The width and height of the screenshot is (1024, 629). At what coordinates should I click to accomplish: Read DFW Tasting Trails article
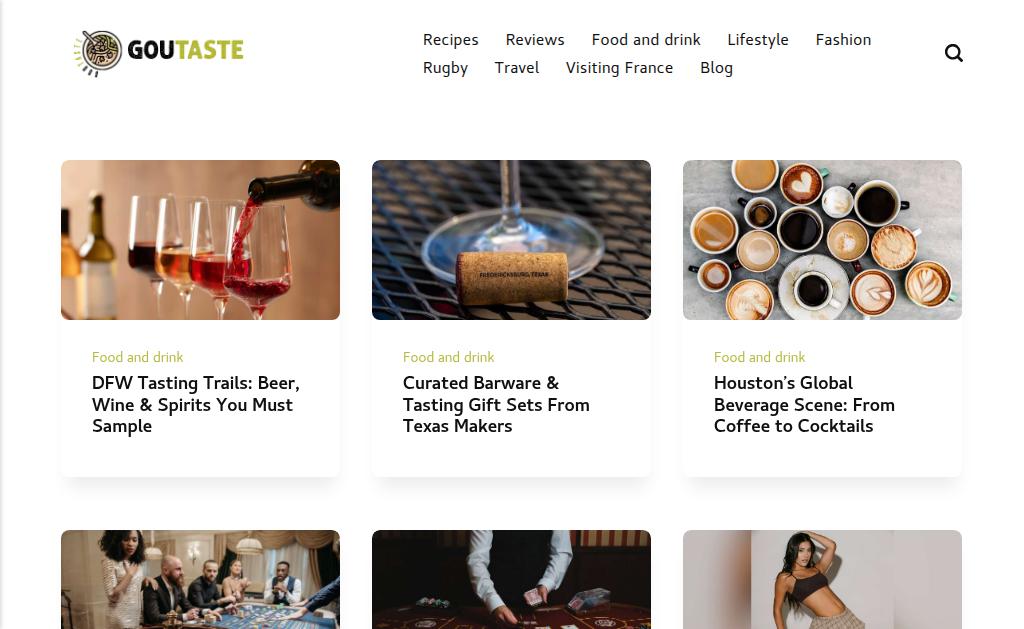[196, 404]
